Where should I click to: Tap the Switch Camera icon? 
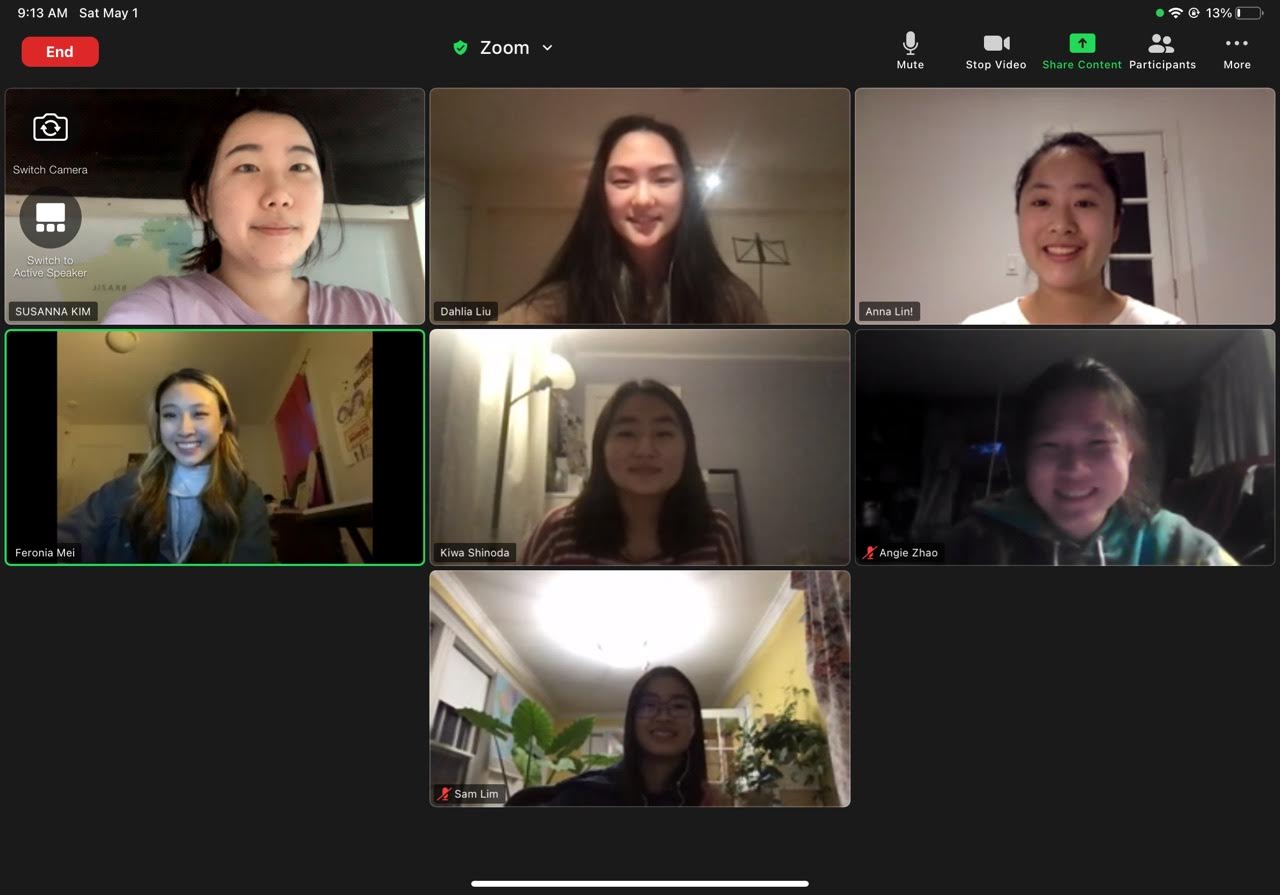[x=50, y=128]
